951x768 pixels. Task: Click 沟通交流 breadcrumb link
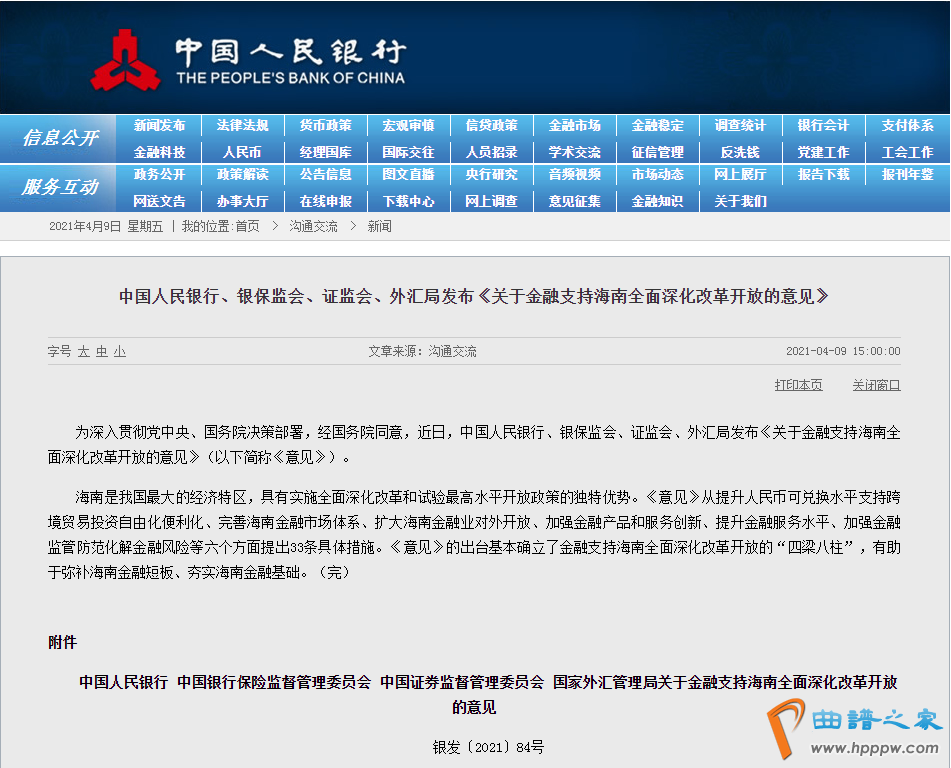point(313,227)
